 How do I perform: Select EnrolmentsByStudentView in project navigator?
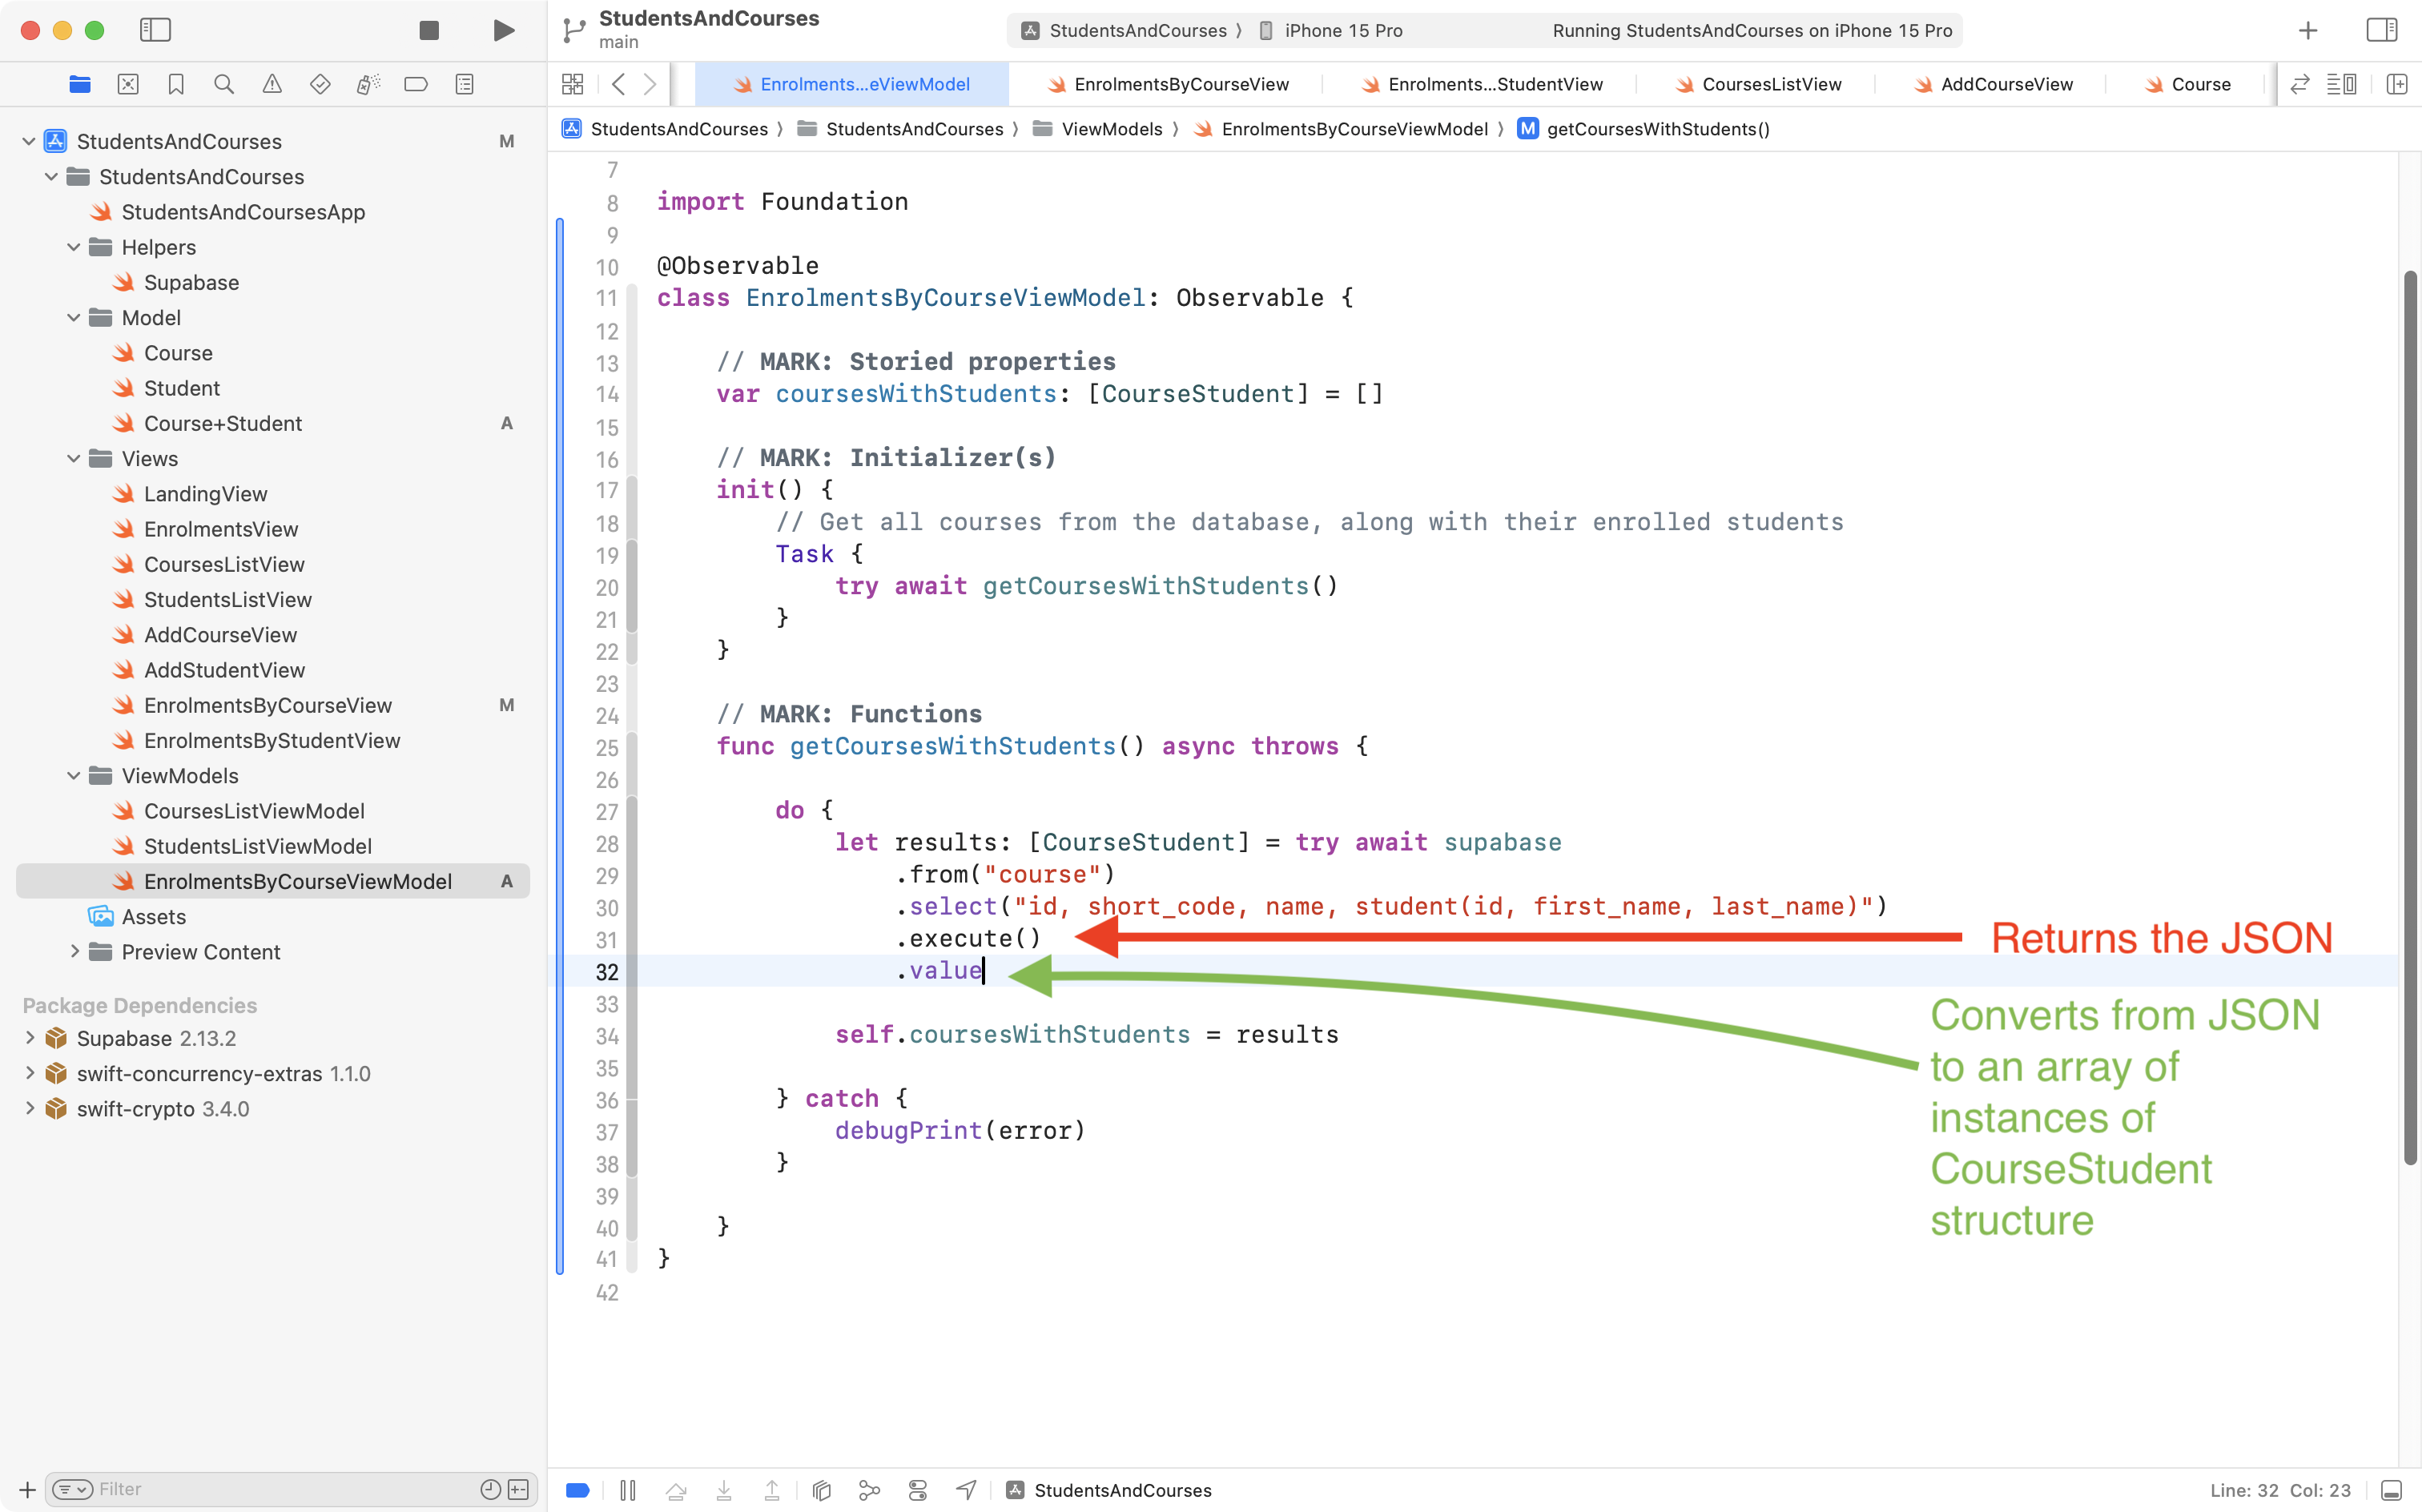(x=272, y=740)
